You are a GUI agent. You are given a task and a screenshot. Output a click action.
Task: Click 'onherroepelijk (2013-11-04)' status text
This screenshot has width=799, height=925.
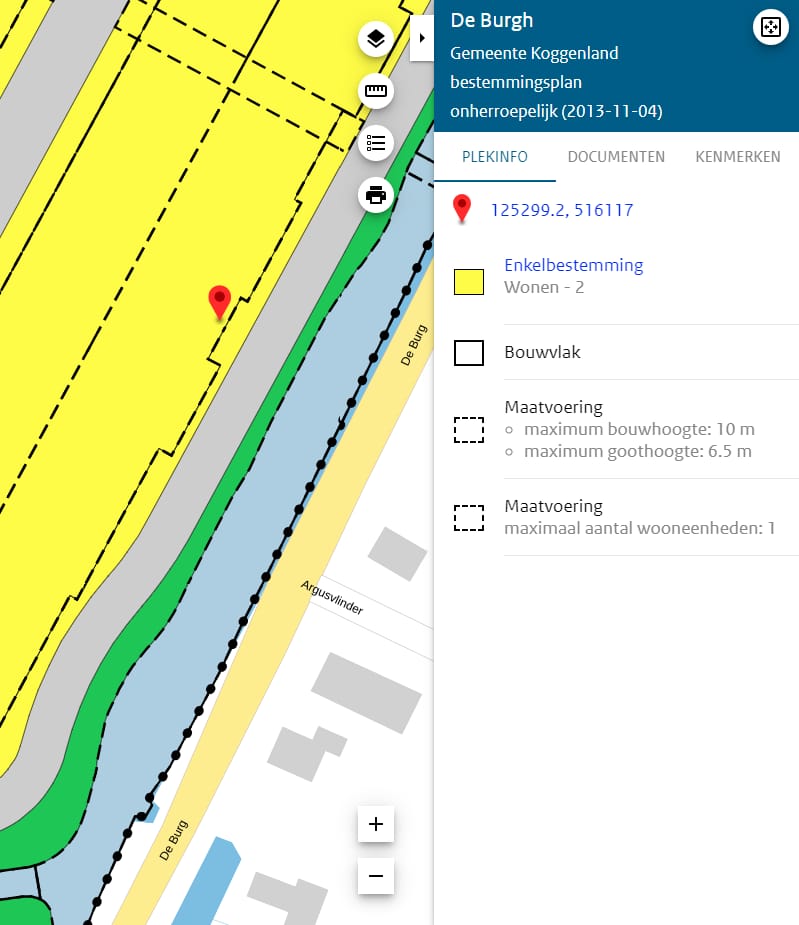point(556,111)
